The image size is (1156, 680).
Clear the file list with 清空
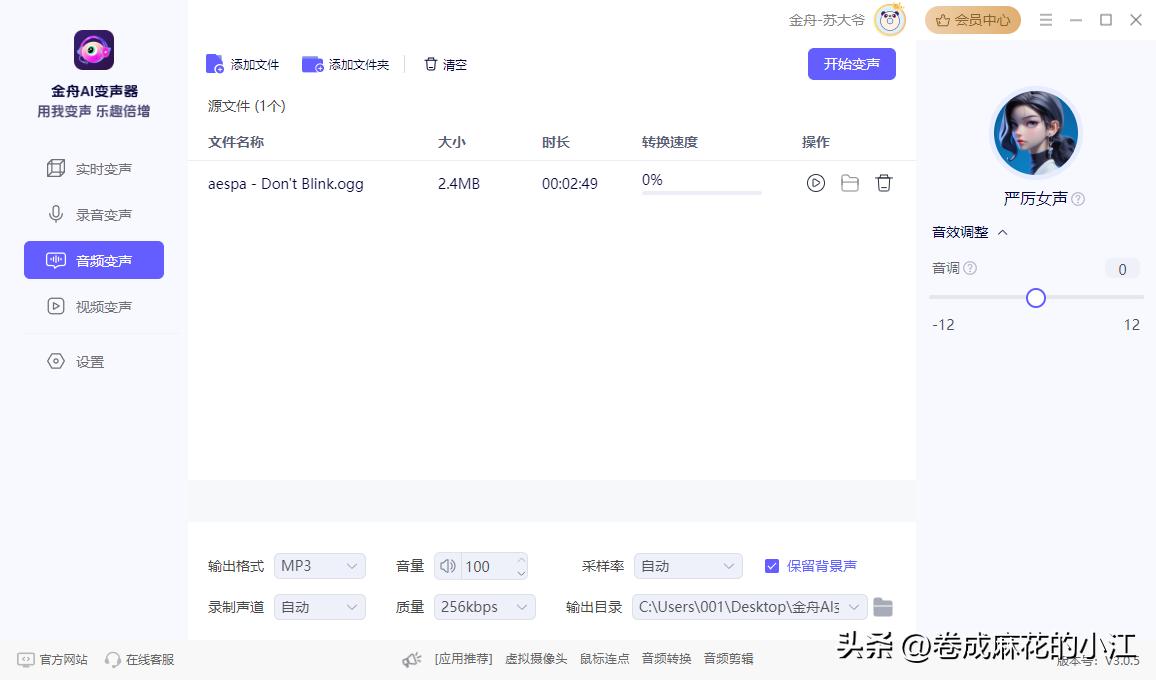tap(445, 64)
